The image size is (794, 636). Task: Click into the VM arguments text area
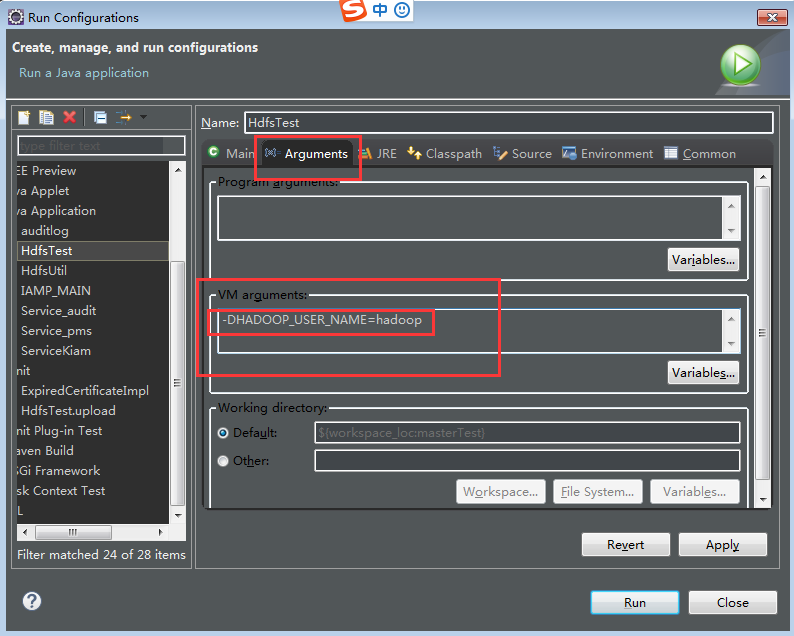pos(470,331)
